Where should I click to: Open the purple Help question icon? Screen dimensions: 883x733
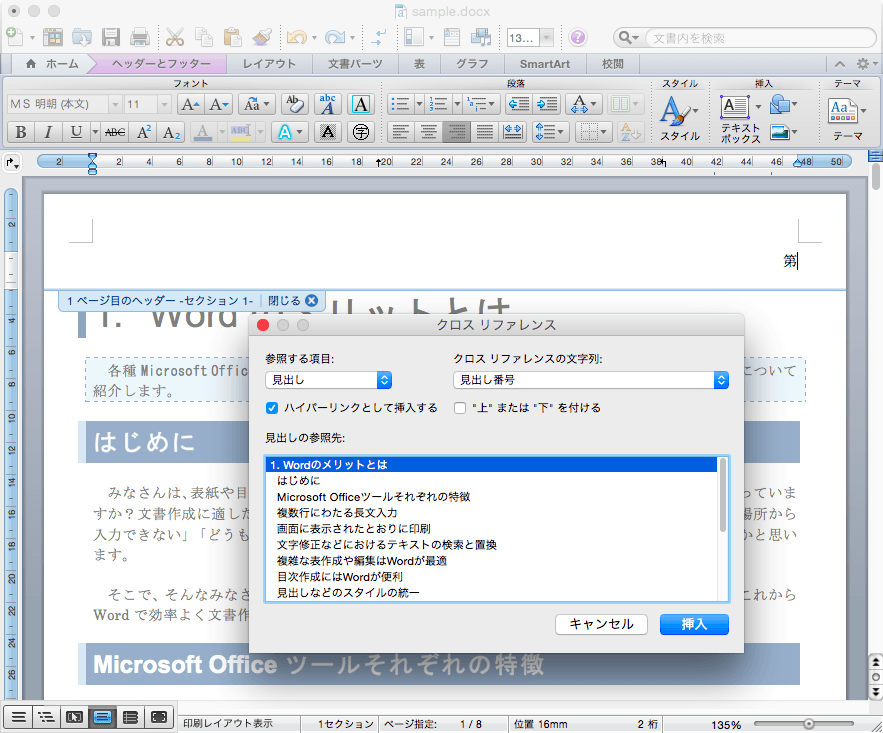[x=577, y=38]
